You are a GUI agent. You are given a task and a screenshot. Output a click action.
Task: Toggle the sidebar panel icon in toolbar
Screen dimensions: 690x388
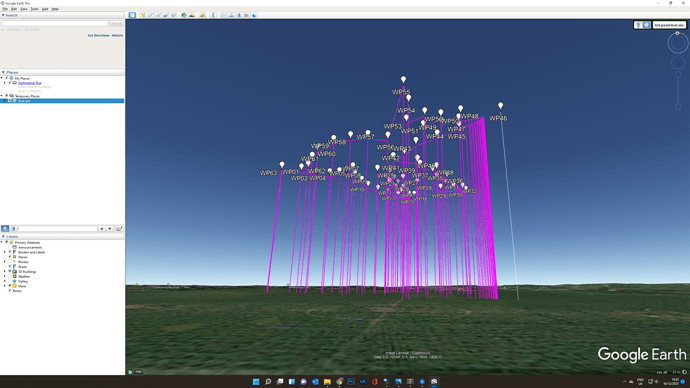point(132,15)
